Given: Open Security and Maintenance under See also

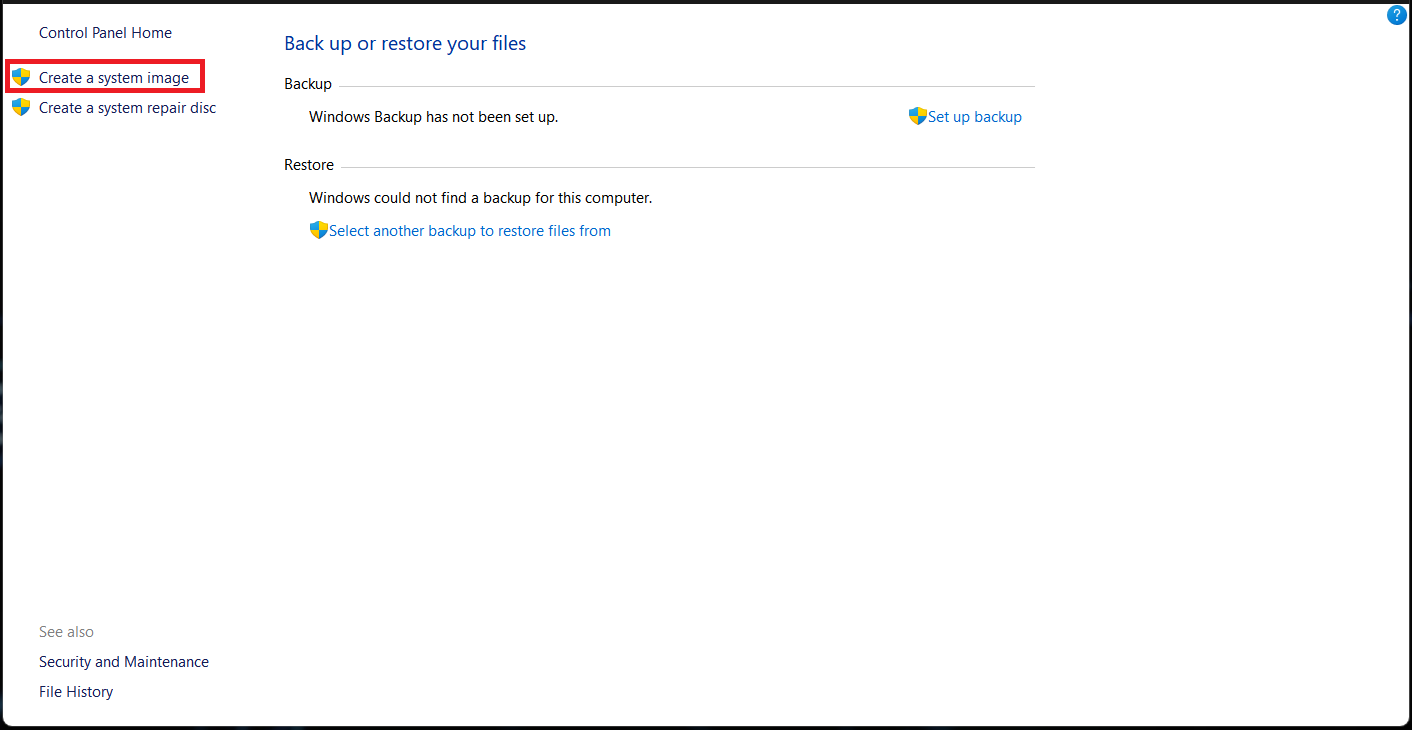Looking at the screenshot, I should [124, 662].
